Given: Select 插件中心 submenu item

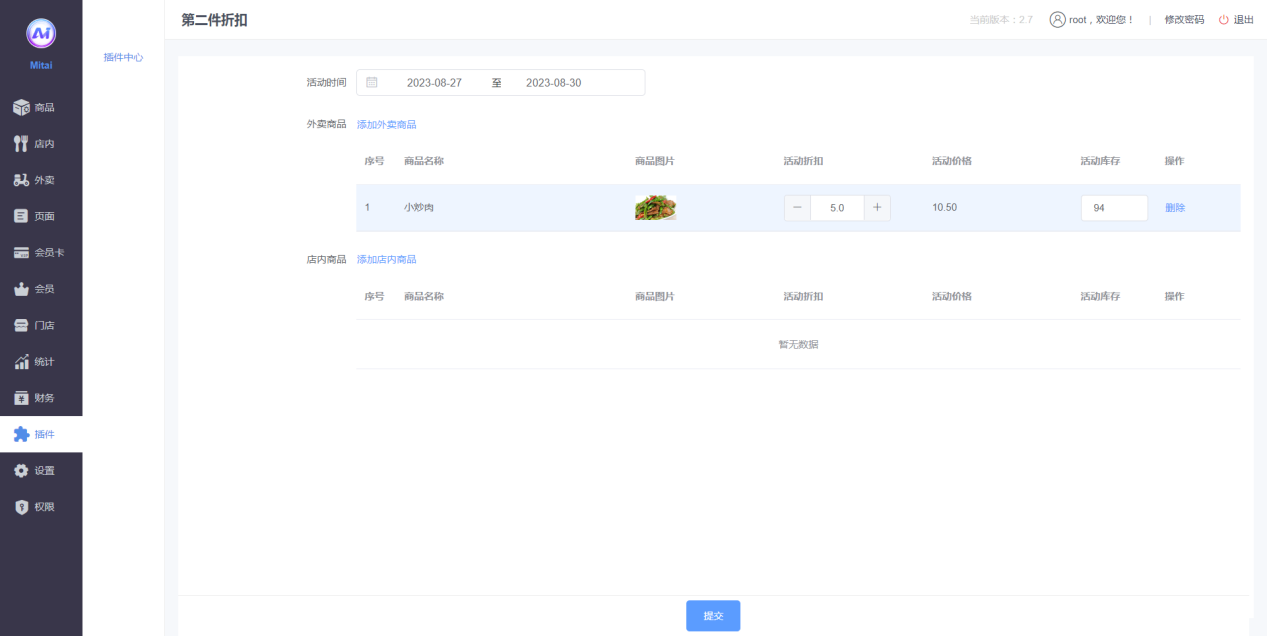Looking at the screenshot, I should point(123,58).
